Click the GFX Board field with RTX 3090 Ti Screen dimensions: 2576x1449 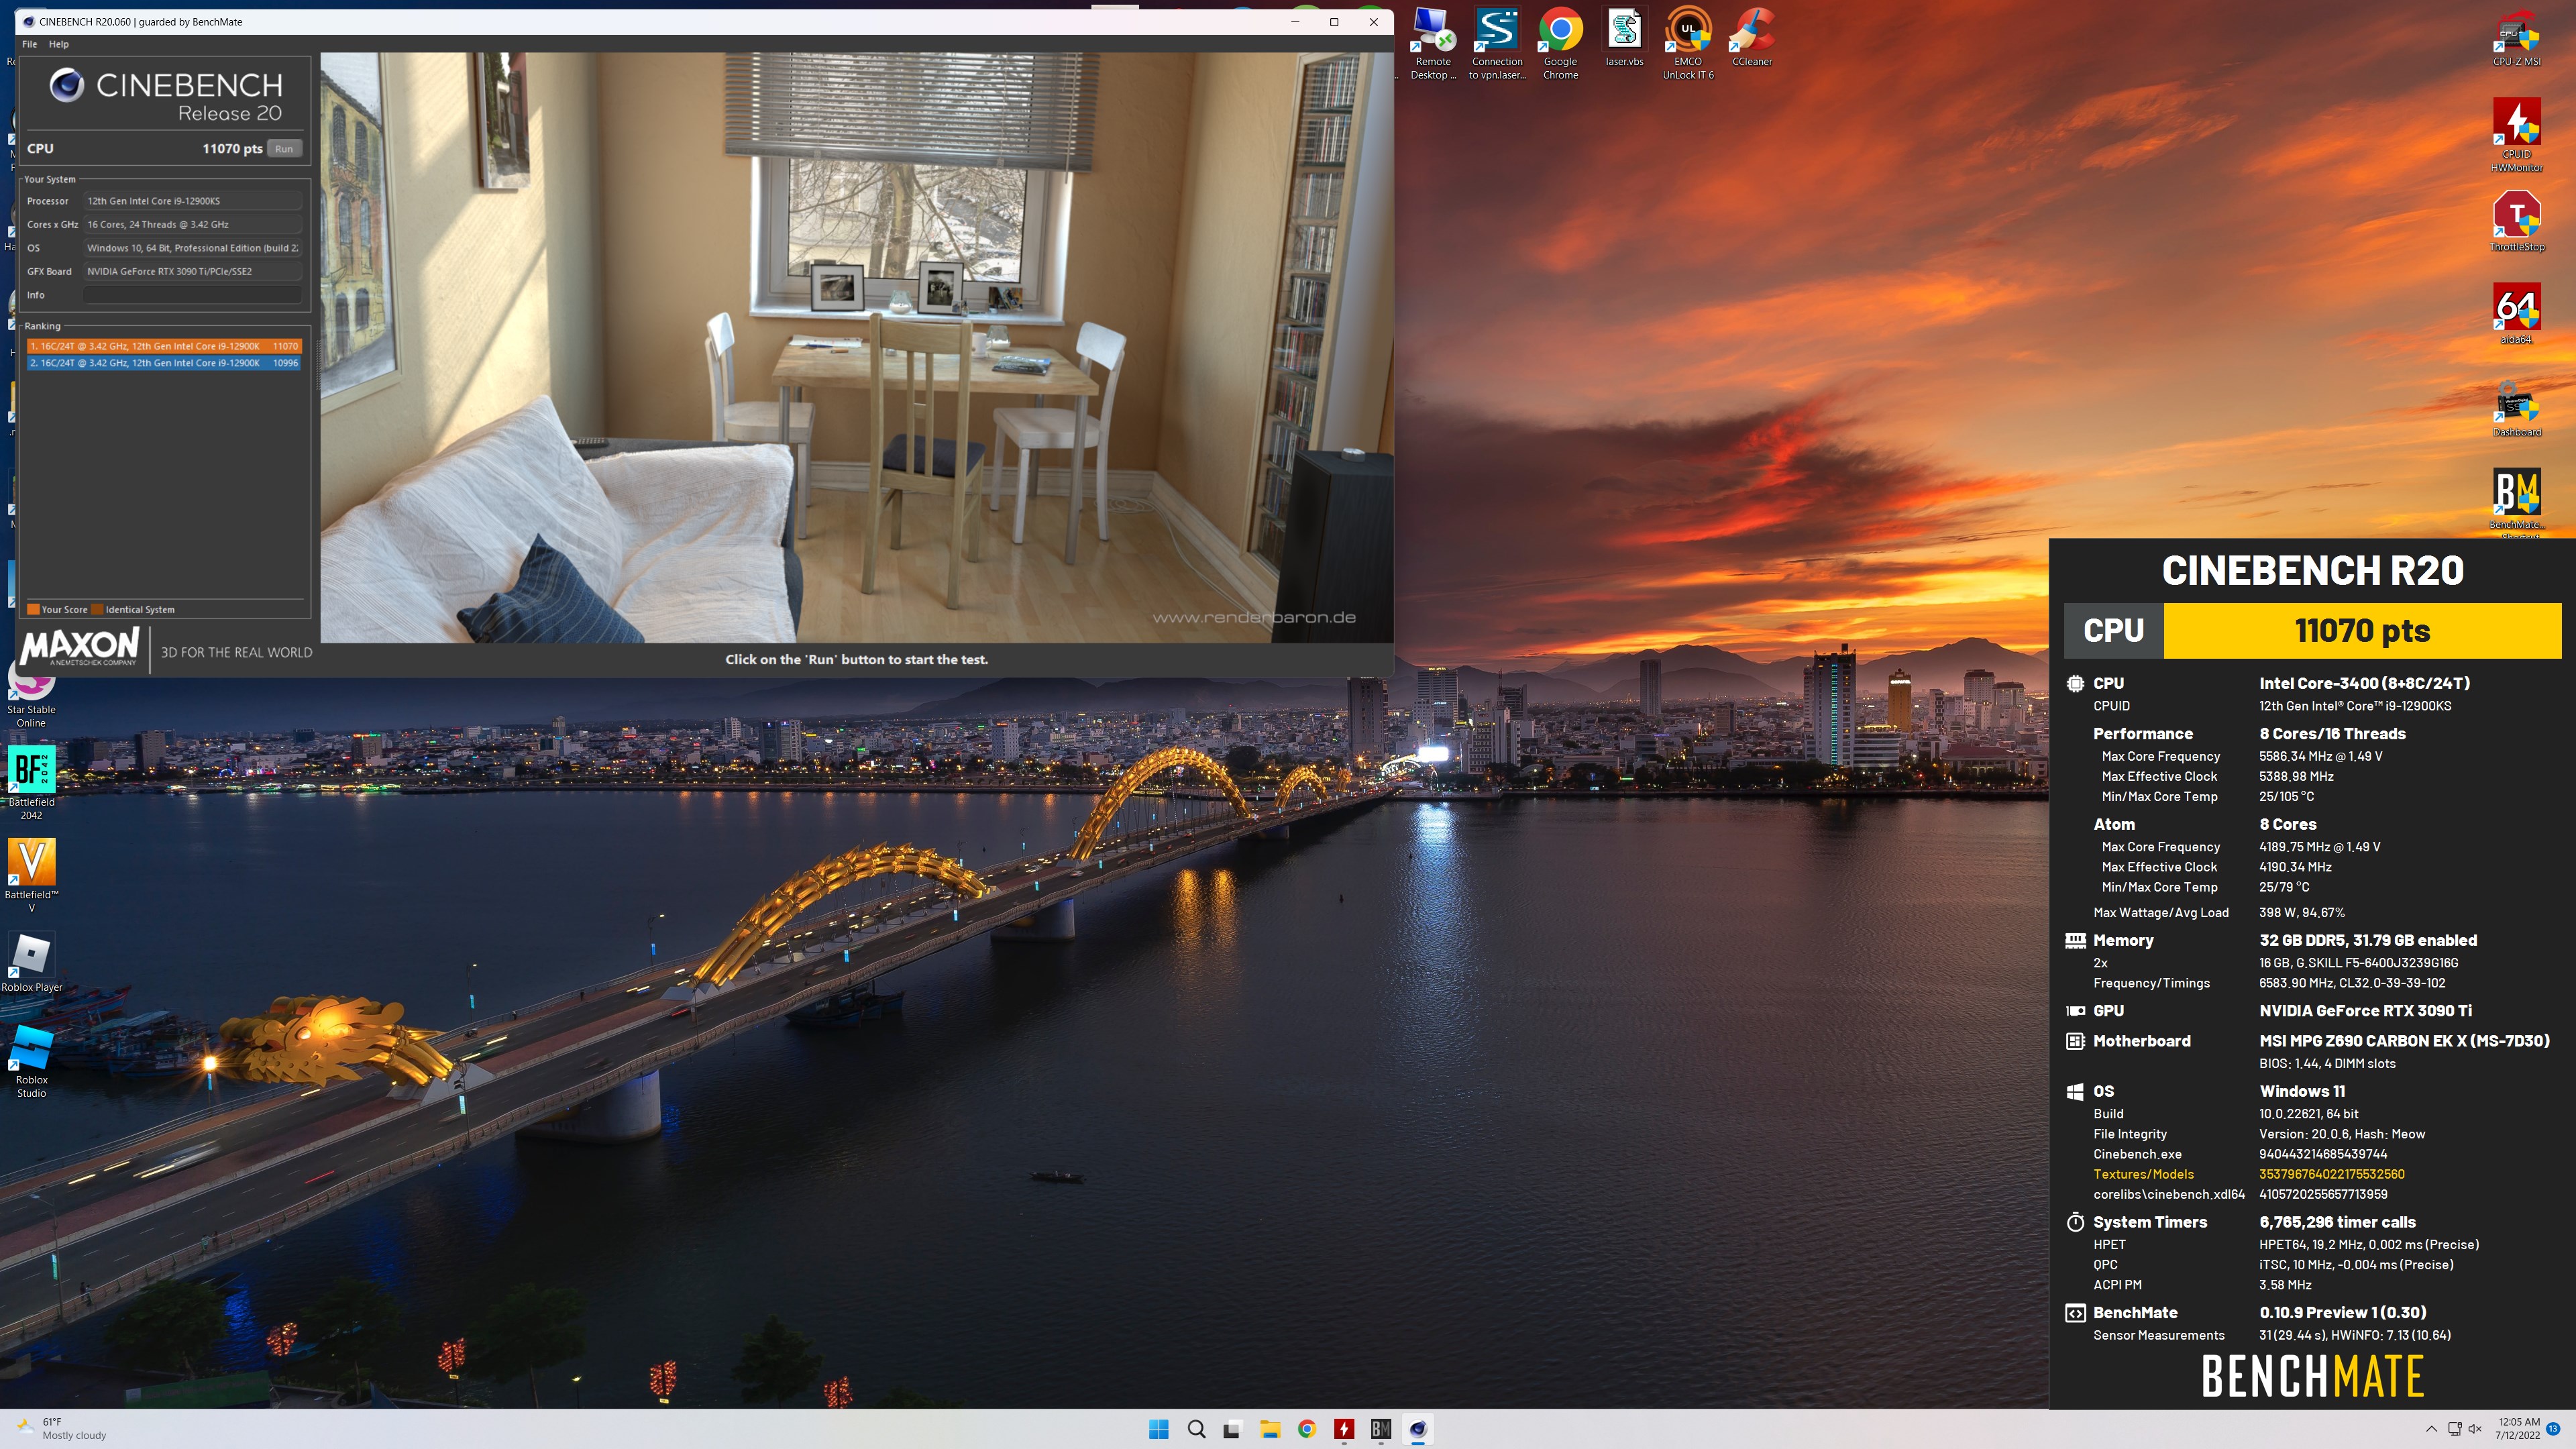click(192, 271)
